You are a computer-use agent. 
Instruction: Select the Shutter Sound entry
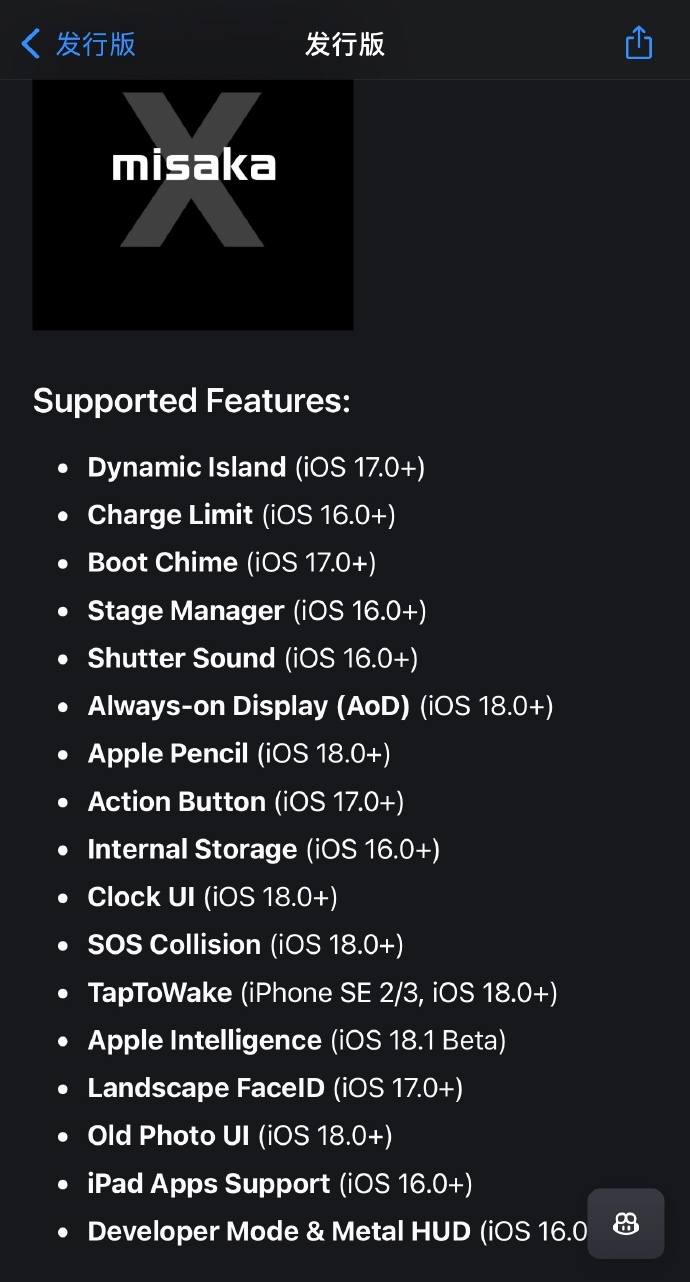[x=253, y=658]
